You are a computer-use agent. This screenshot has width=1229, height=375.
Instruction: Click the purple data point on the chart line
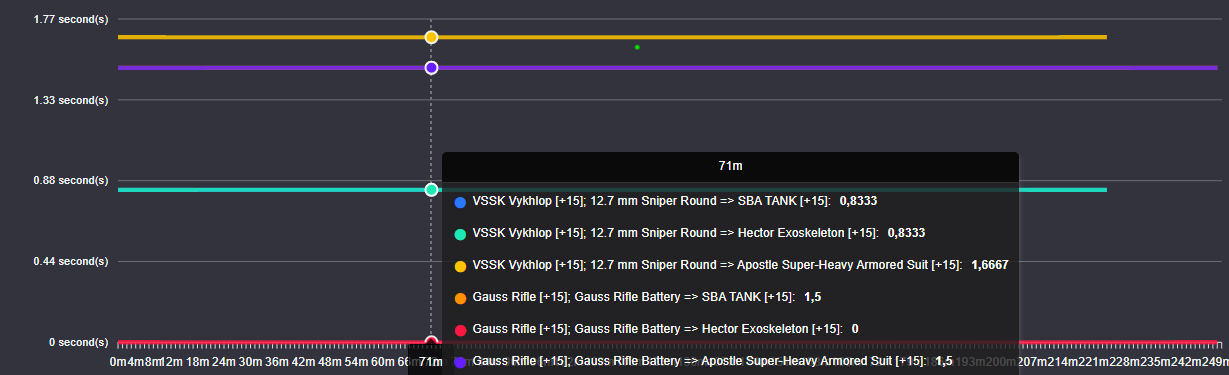[x=431, y=68]
